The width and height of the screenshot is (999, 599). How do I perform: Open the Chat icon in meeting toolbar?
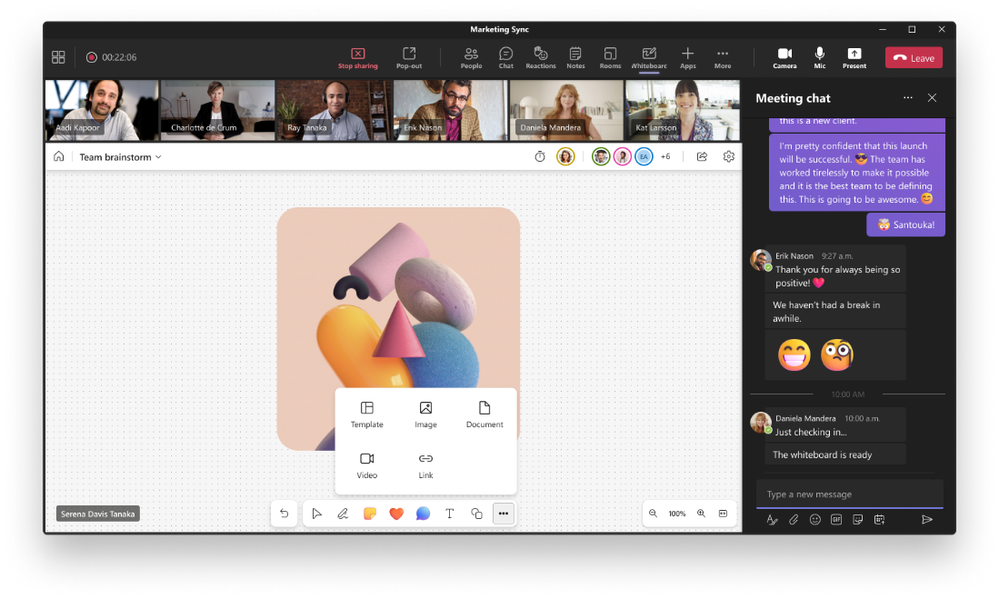coord(506,58)
